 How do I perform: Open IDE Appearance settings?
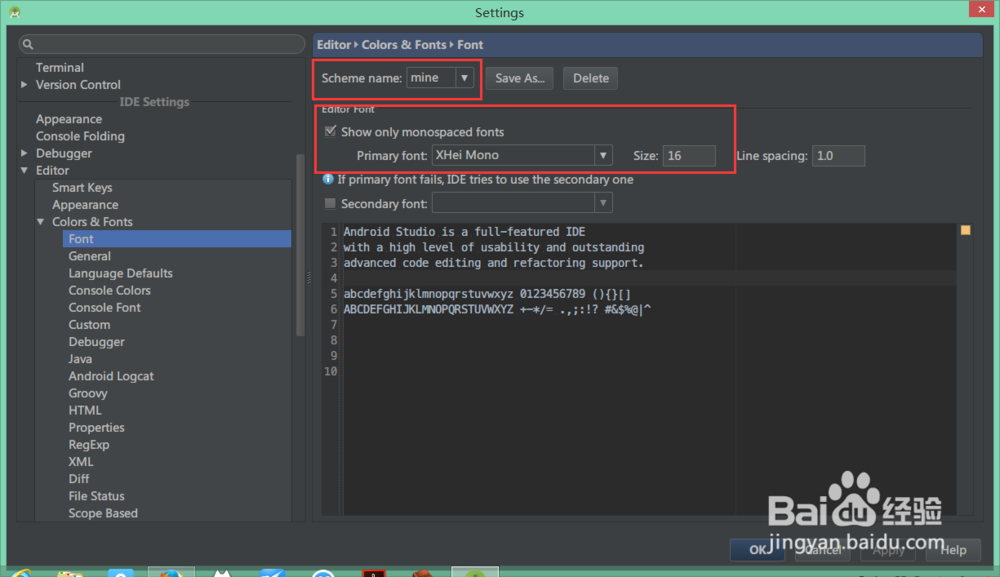pos(69,119)
